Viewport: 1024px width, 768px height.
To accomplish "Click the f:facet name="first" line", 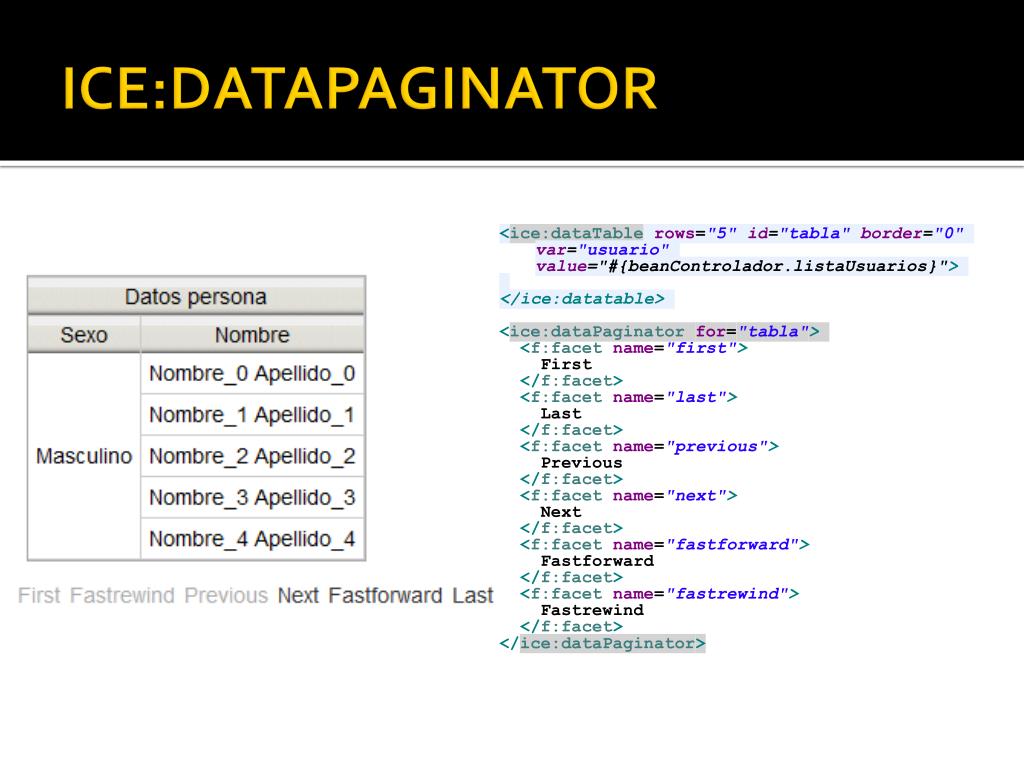I will 634,348.
